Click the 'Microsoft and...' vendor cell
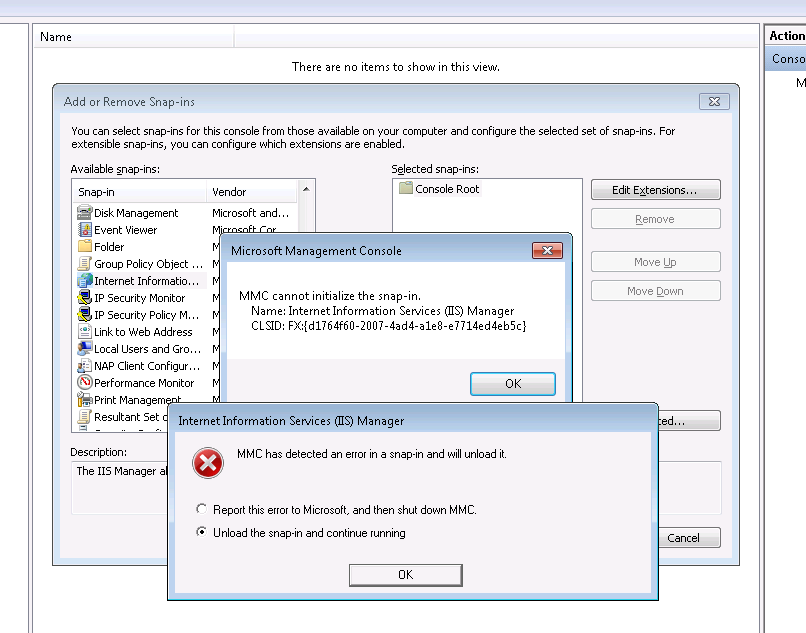This screenshot has height=633, width=806. [x=251, y=213]
